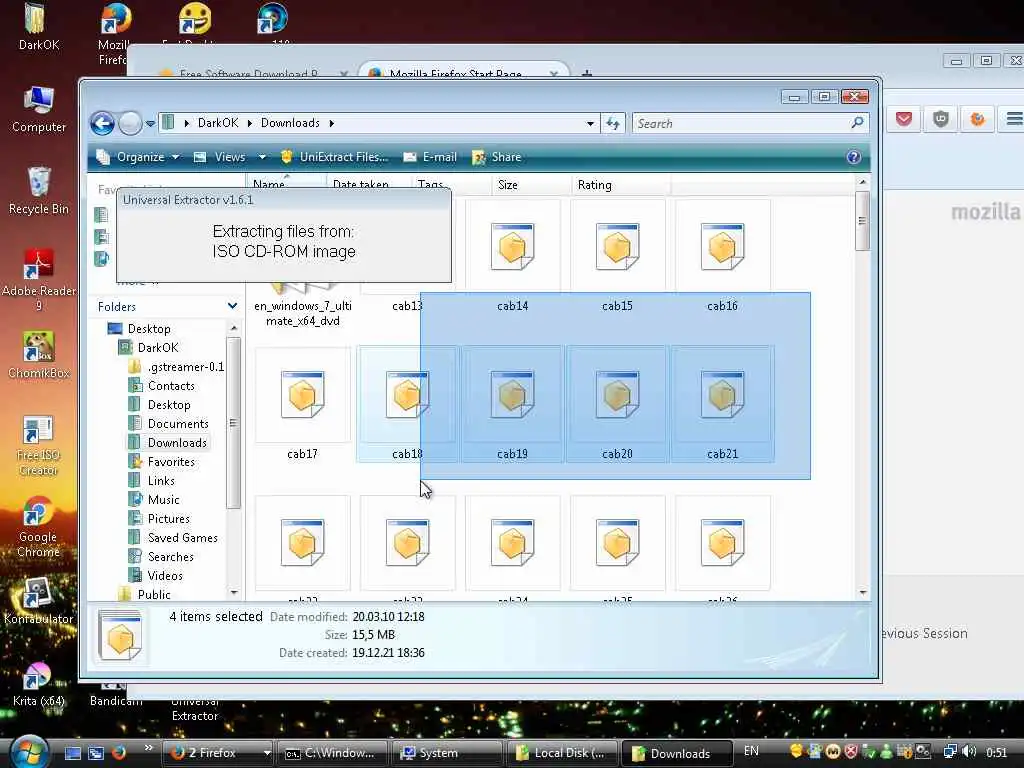Image resolution: width=1024 pixels, height=768 pixels.
Task: Refresh the Downloads folder view
Action: click(x=613, y=123)
